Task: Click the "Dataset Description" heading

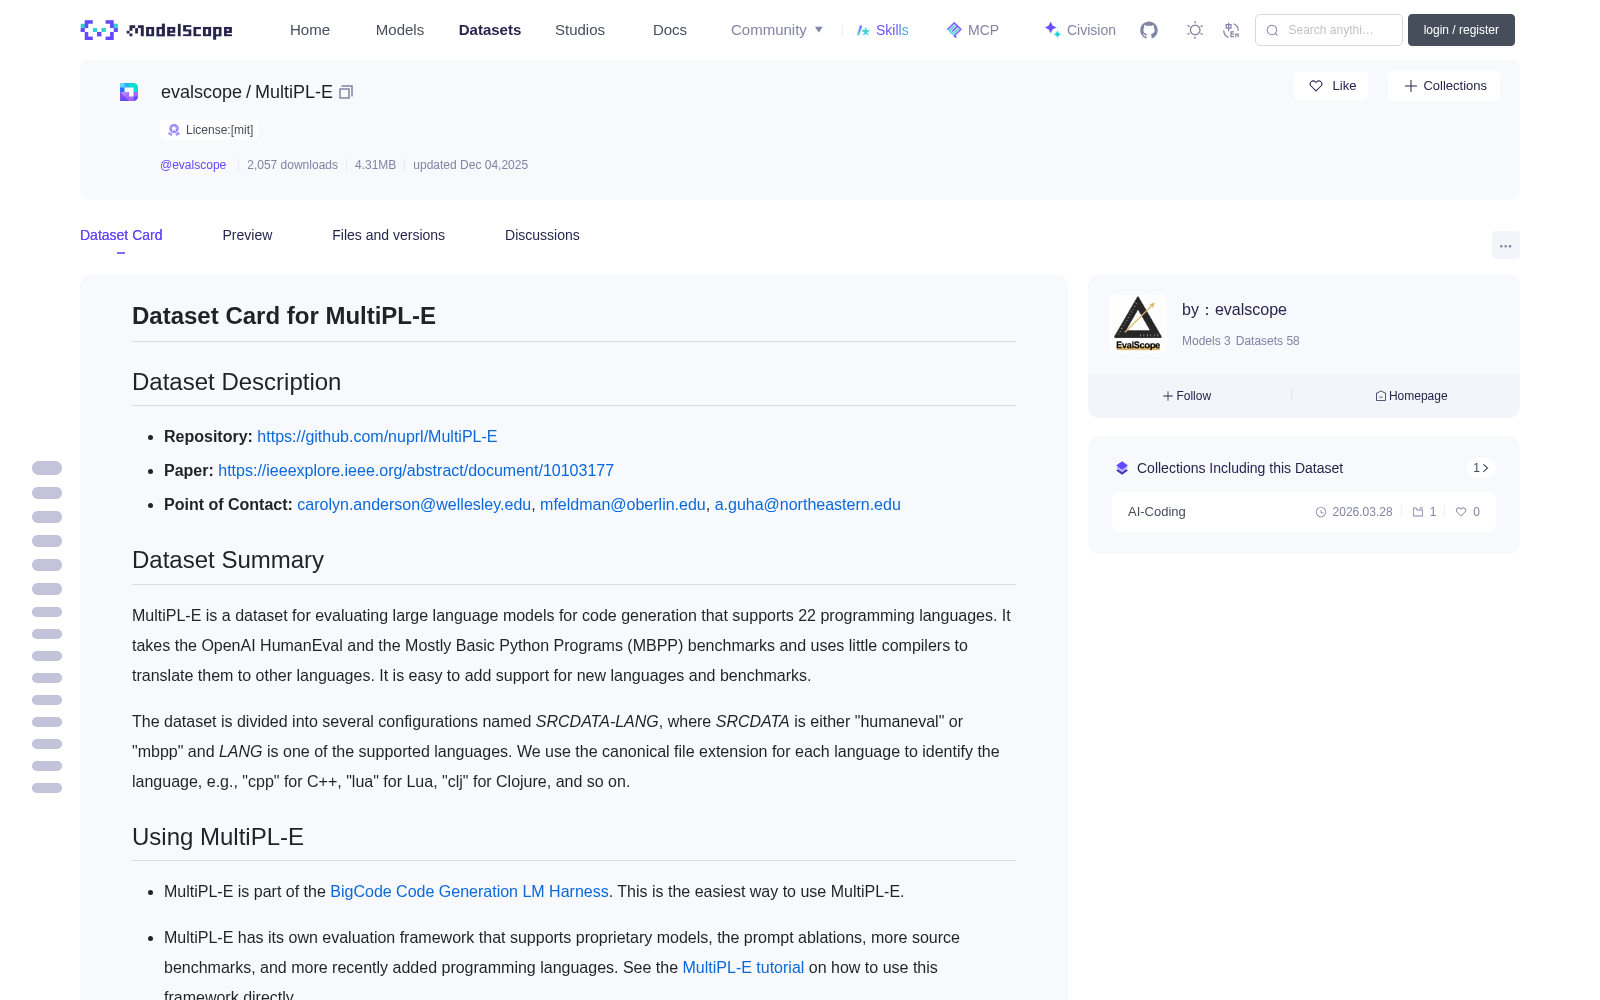Action: pyautogui.click(x=237, y=382)
